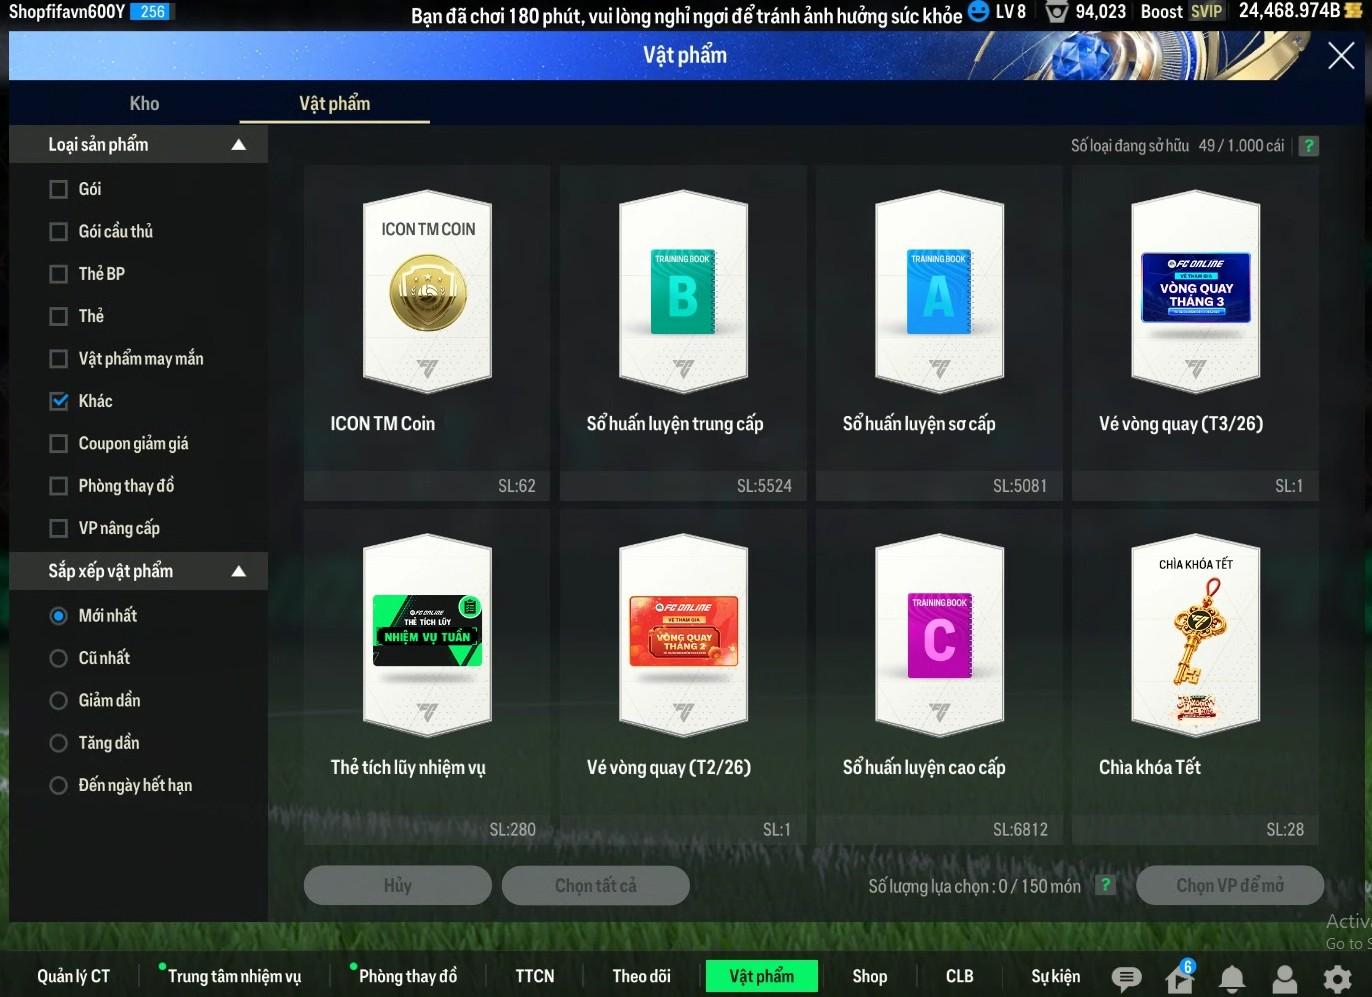
Task: Open Trung tâm nhiệm vụ from bottom bar
Action: click(x=234, y=976)
